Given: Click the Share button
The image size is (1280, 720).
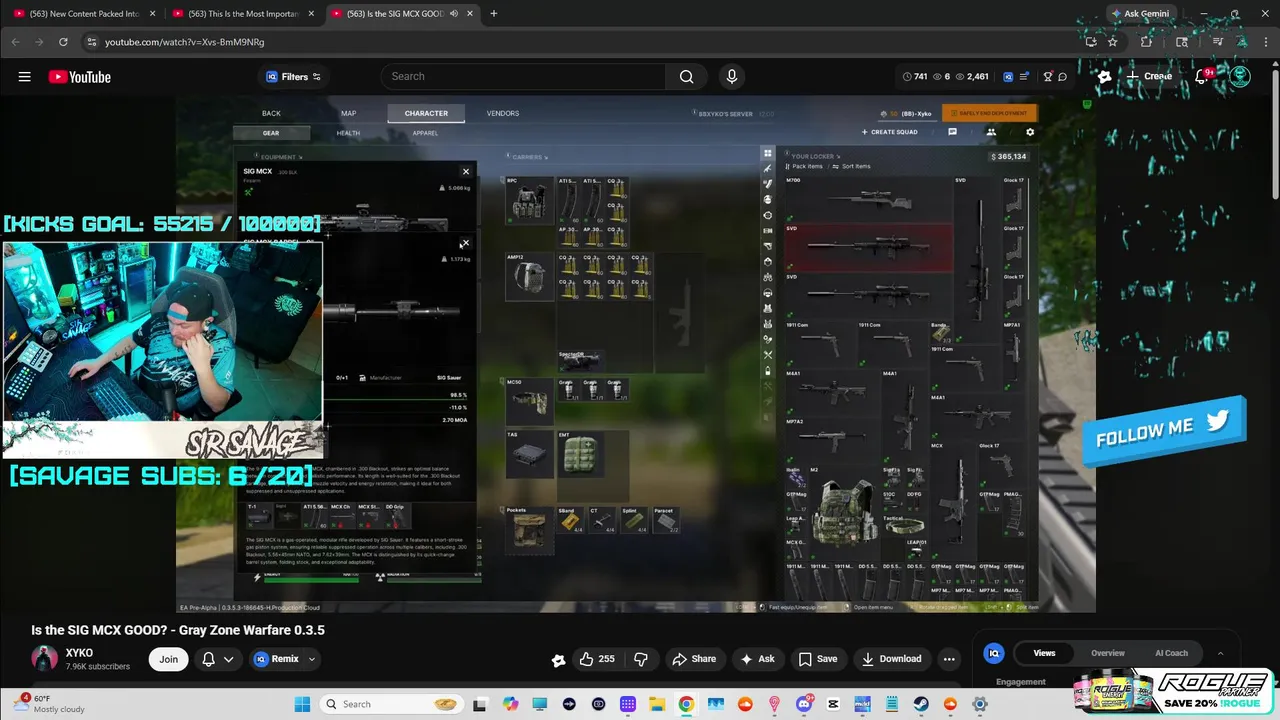Looking at the screenshot, I should click(694, 659).
